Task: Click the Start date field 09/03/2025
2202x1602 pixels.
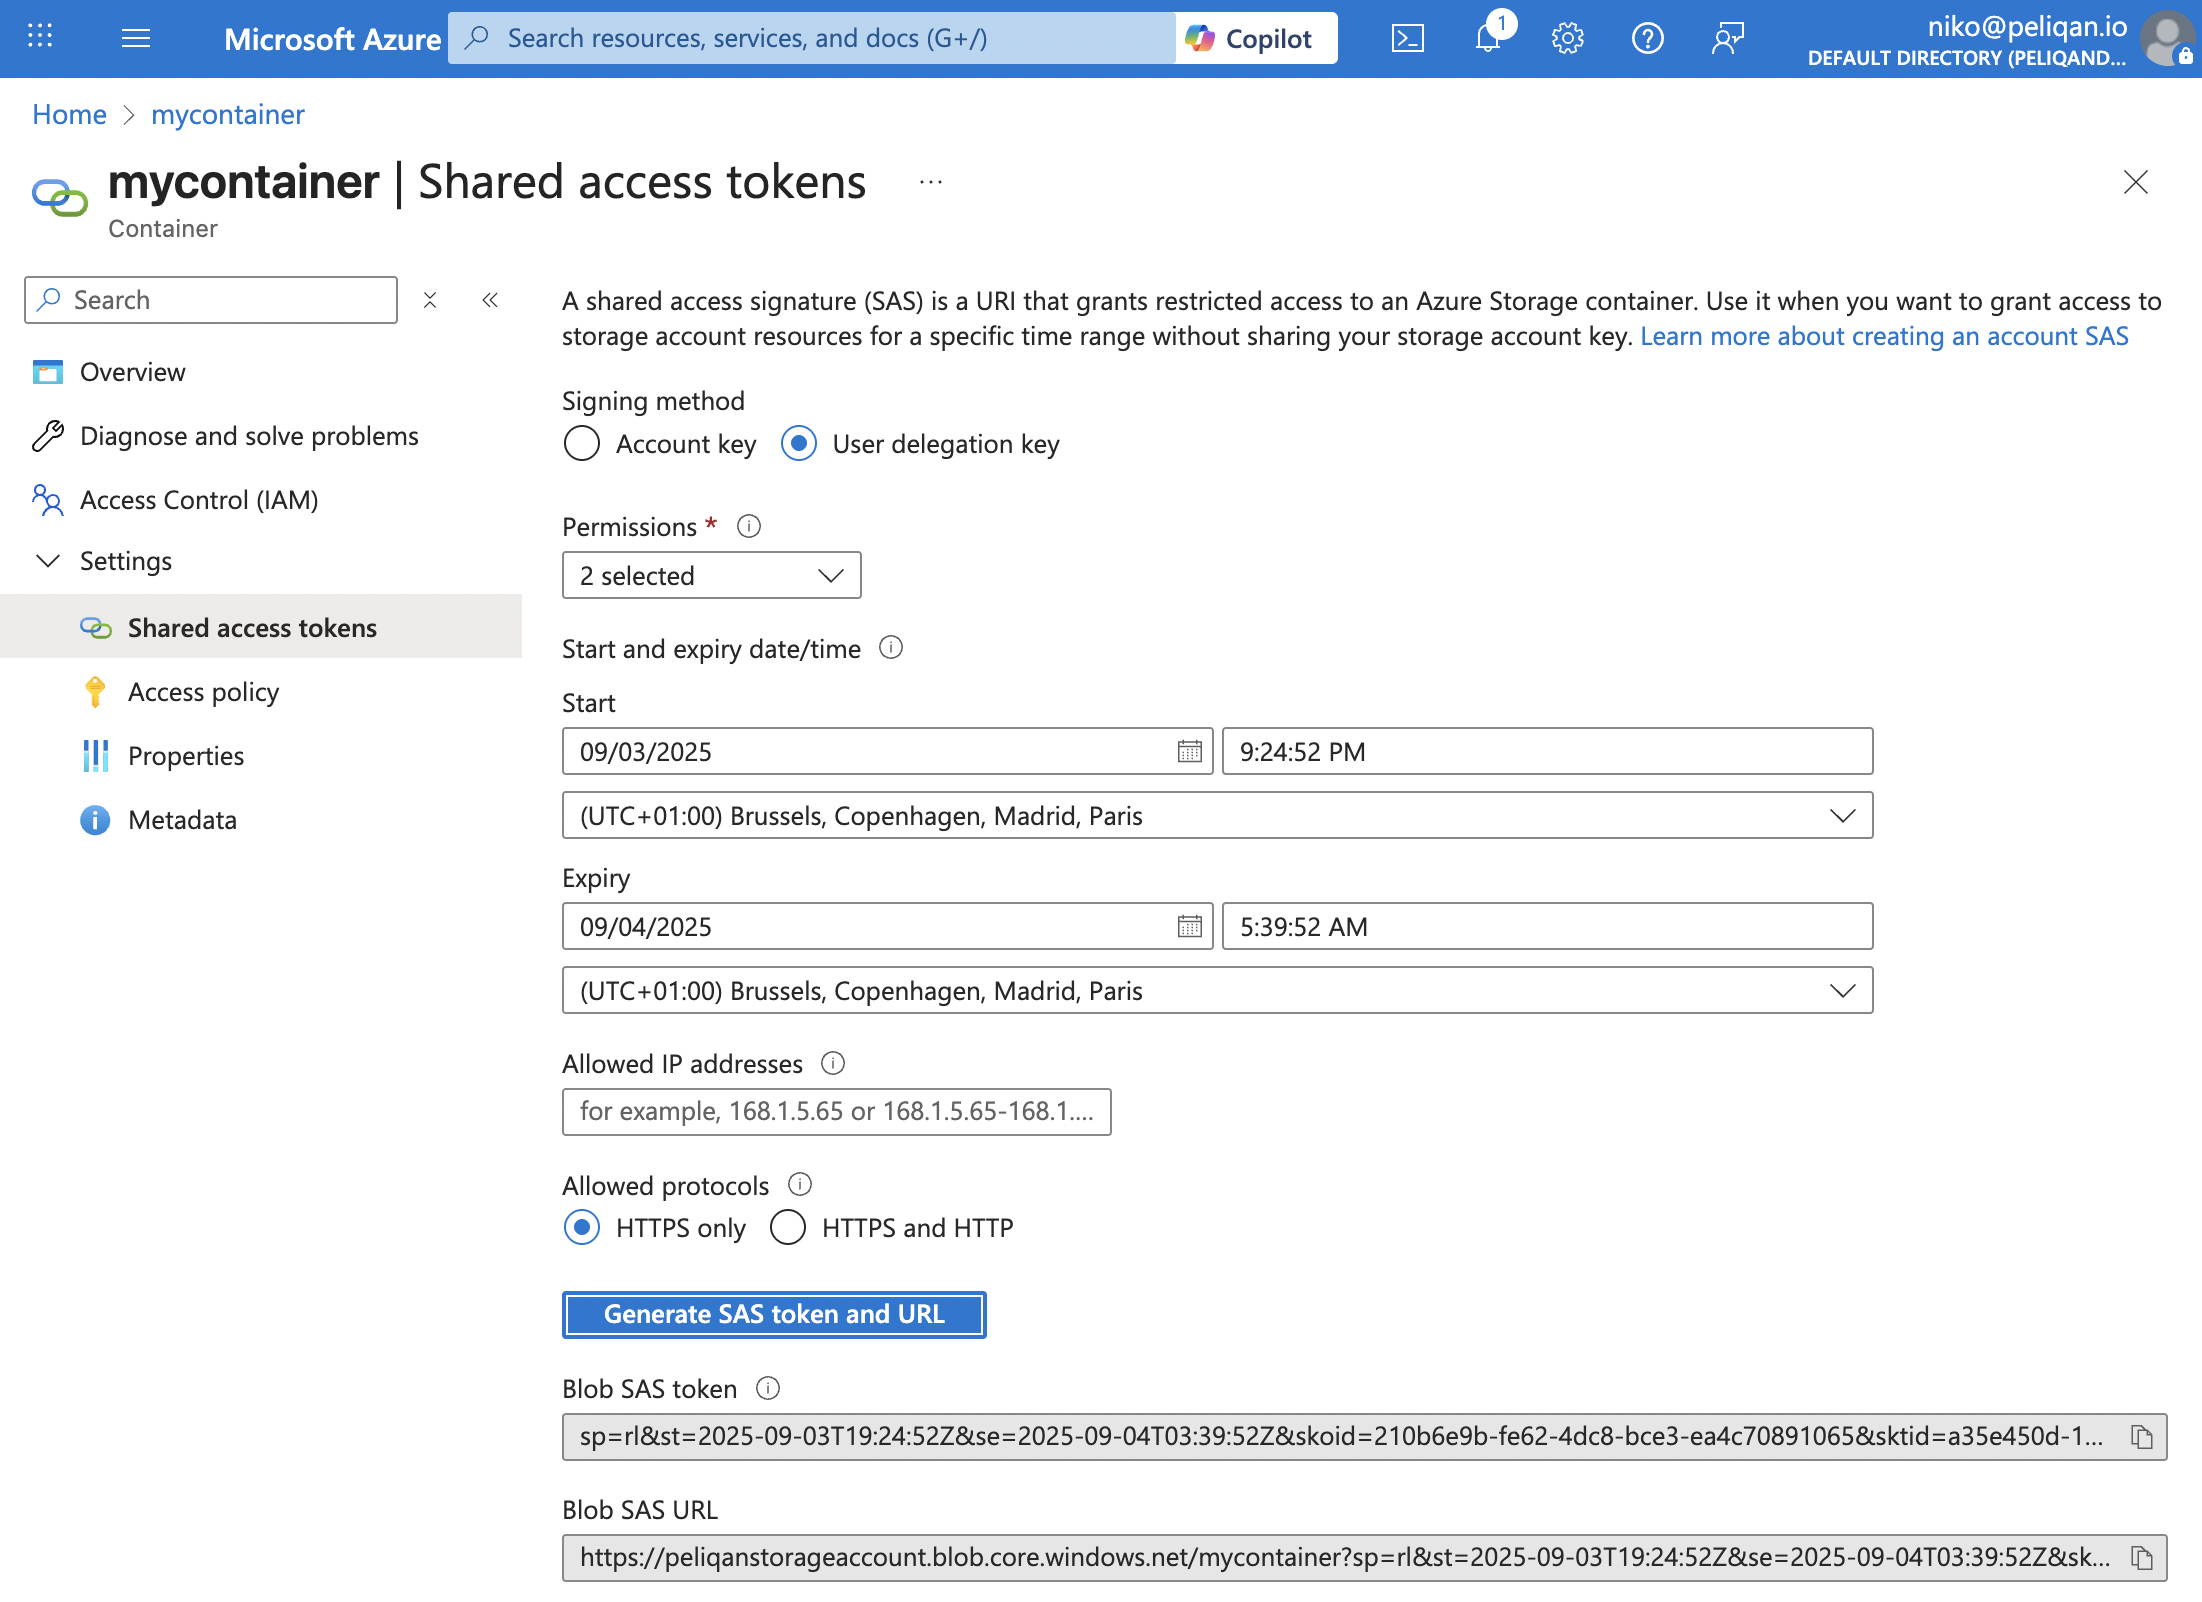Action: pyautogui.click(x=887, y=751)
